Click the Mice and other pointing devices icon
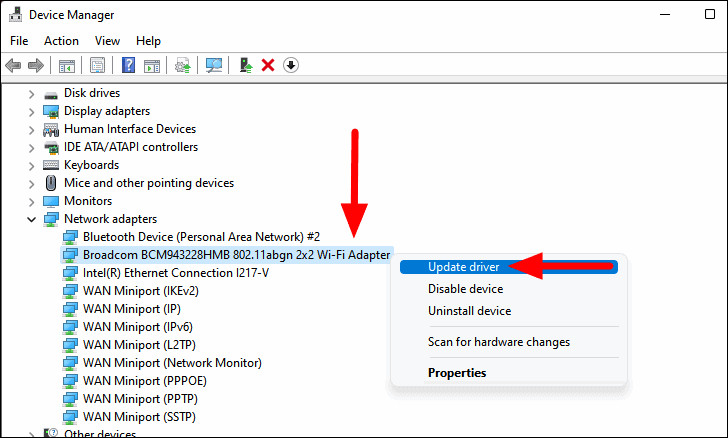The width and height of the screenshot is (728, 438). click(51, 183)
